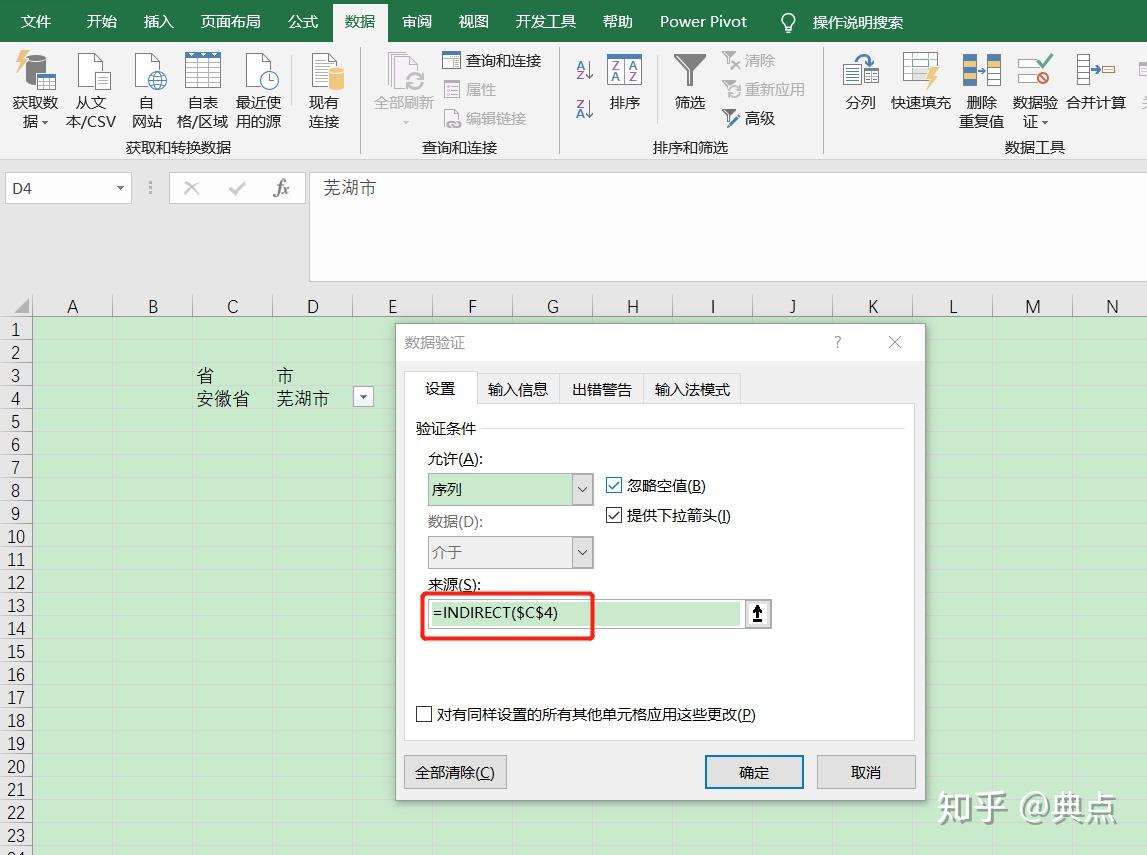This screenshot has height=855, width=1147.
Task: Open Recent Sources (最近使用的源)
Action: click(x=258, y=91)
